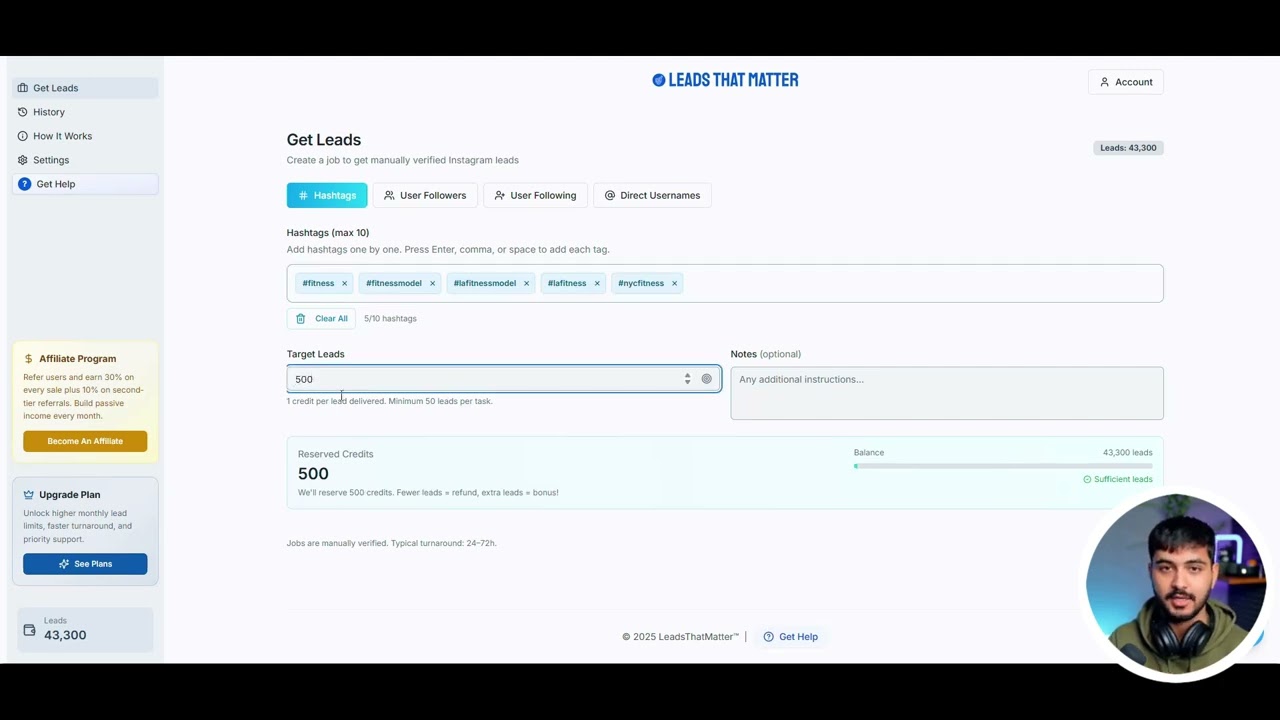The height and width of the screenshot is (720, 1280).
Task: Click Become An Affiliate button
Action: point(85,441)
